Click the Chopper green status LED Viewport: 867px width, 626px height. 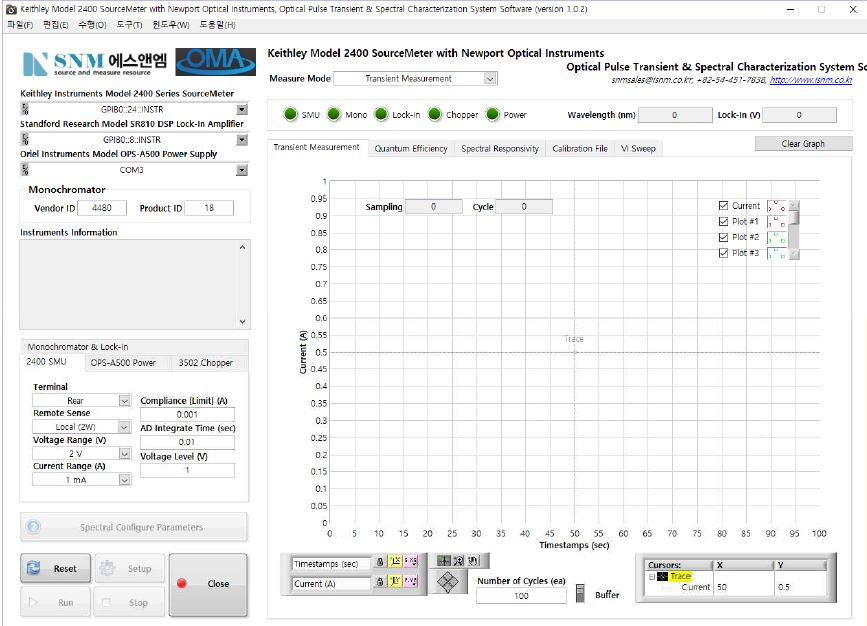(435, 114)
